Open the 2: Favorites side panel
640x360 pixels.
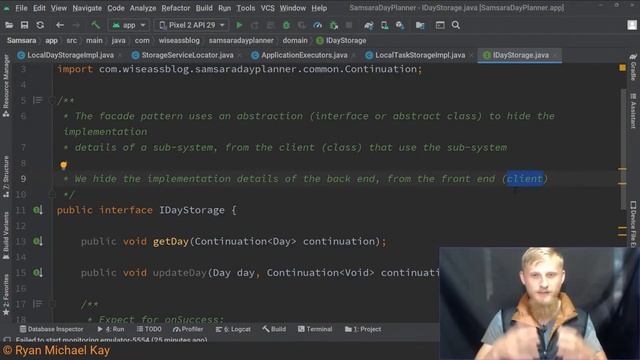point(6,295)
